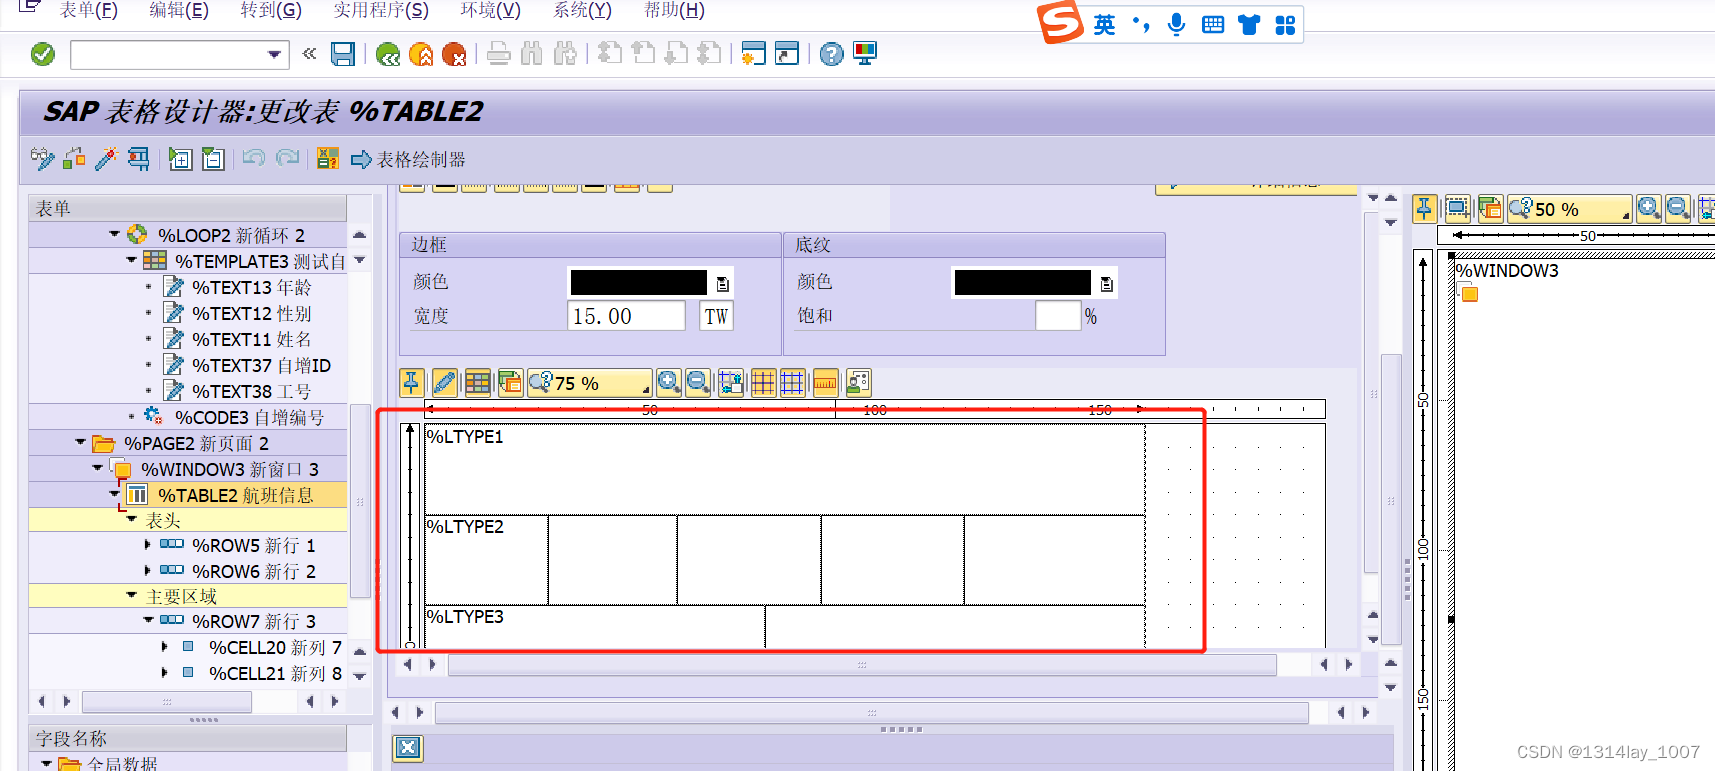Click the pencil Draw lines icon in the table painter

tap(445, 382)
